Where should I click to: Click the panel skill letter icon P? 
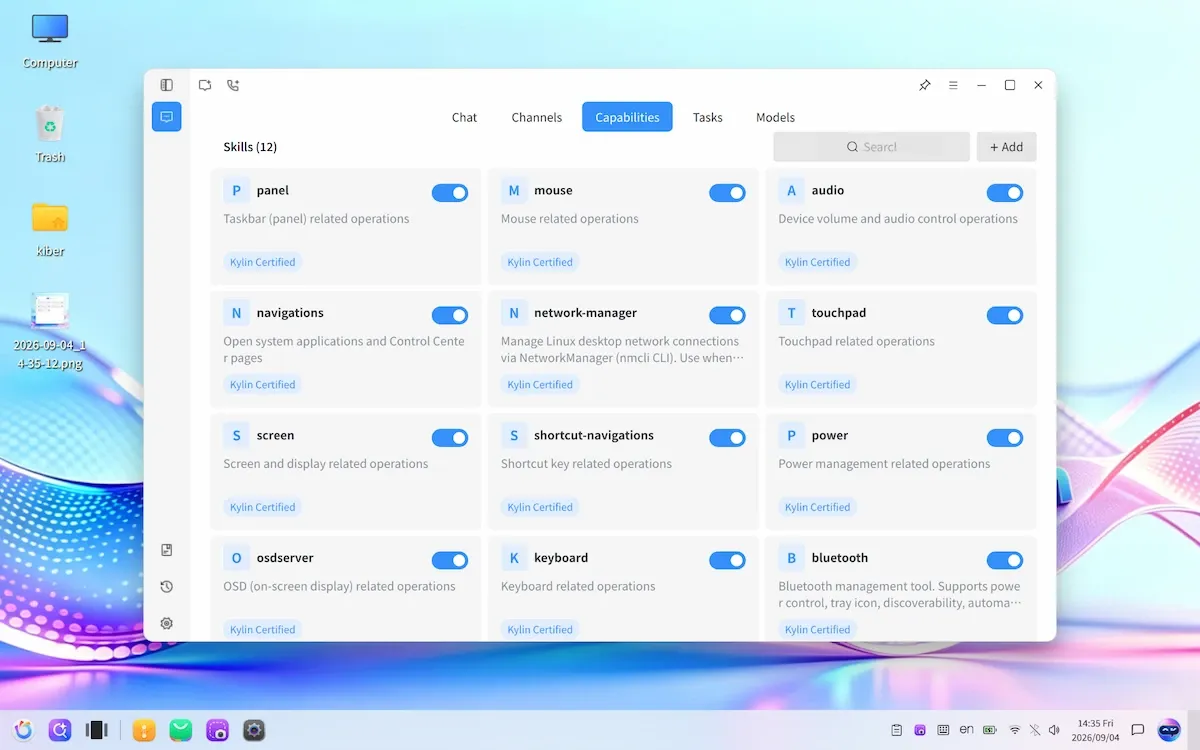[x=236, y=191]
